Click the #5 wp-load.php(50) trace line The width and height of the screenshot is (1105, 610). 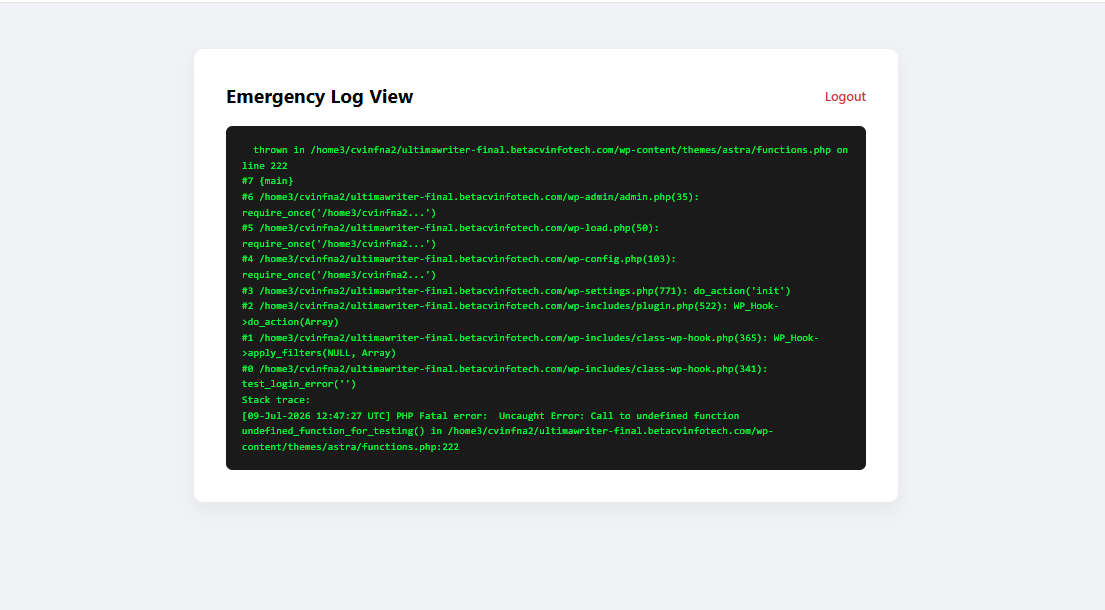tap(450, 228)
